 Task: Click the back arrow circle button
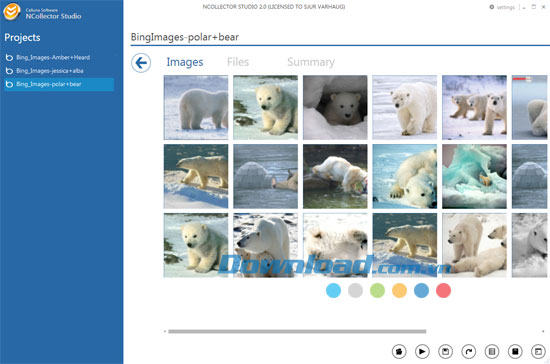141,63
